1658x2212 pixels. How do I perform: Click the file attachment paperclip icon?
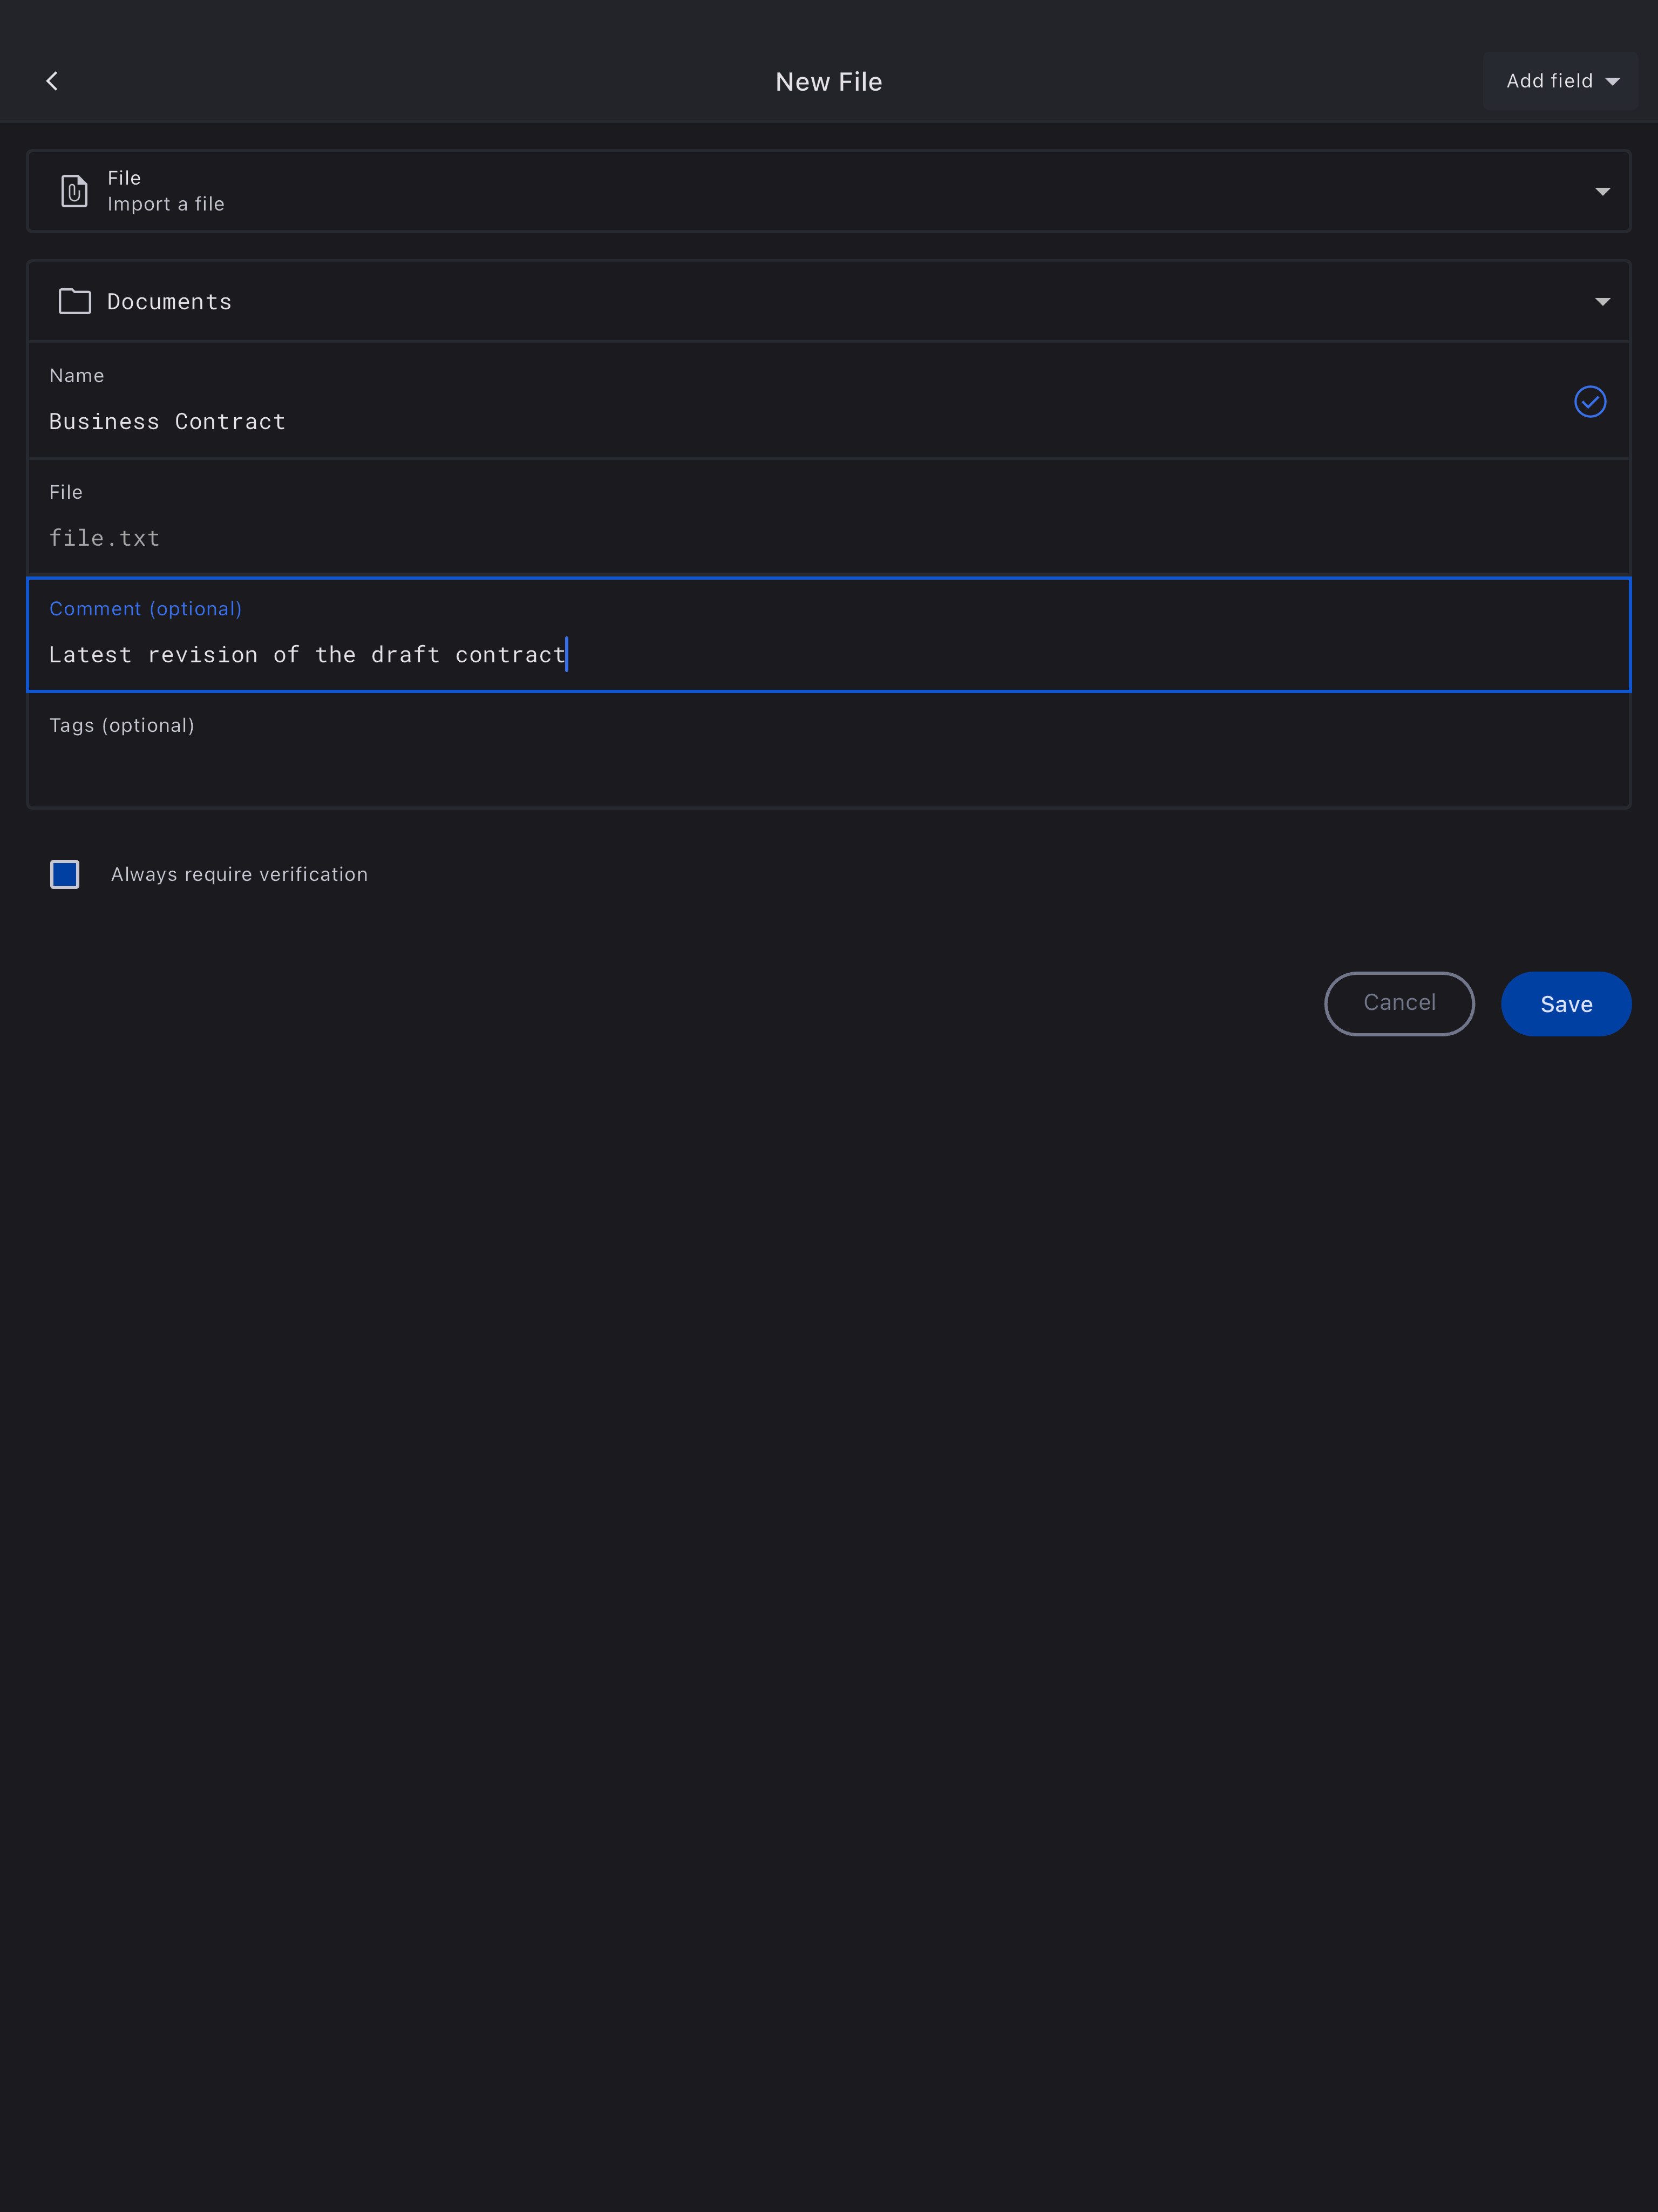74,191
